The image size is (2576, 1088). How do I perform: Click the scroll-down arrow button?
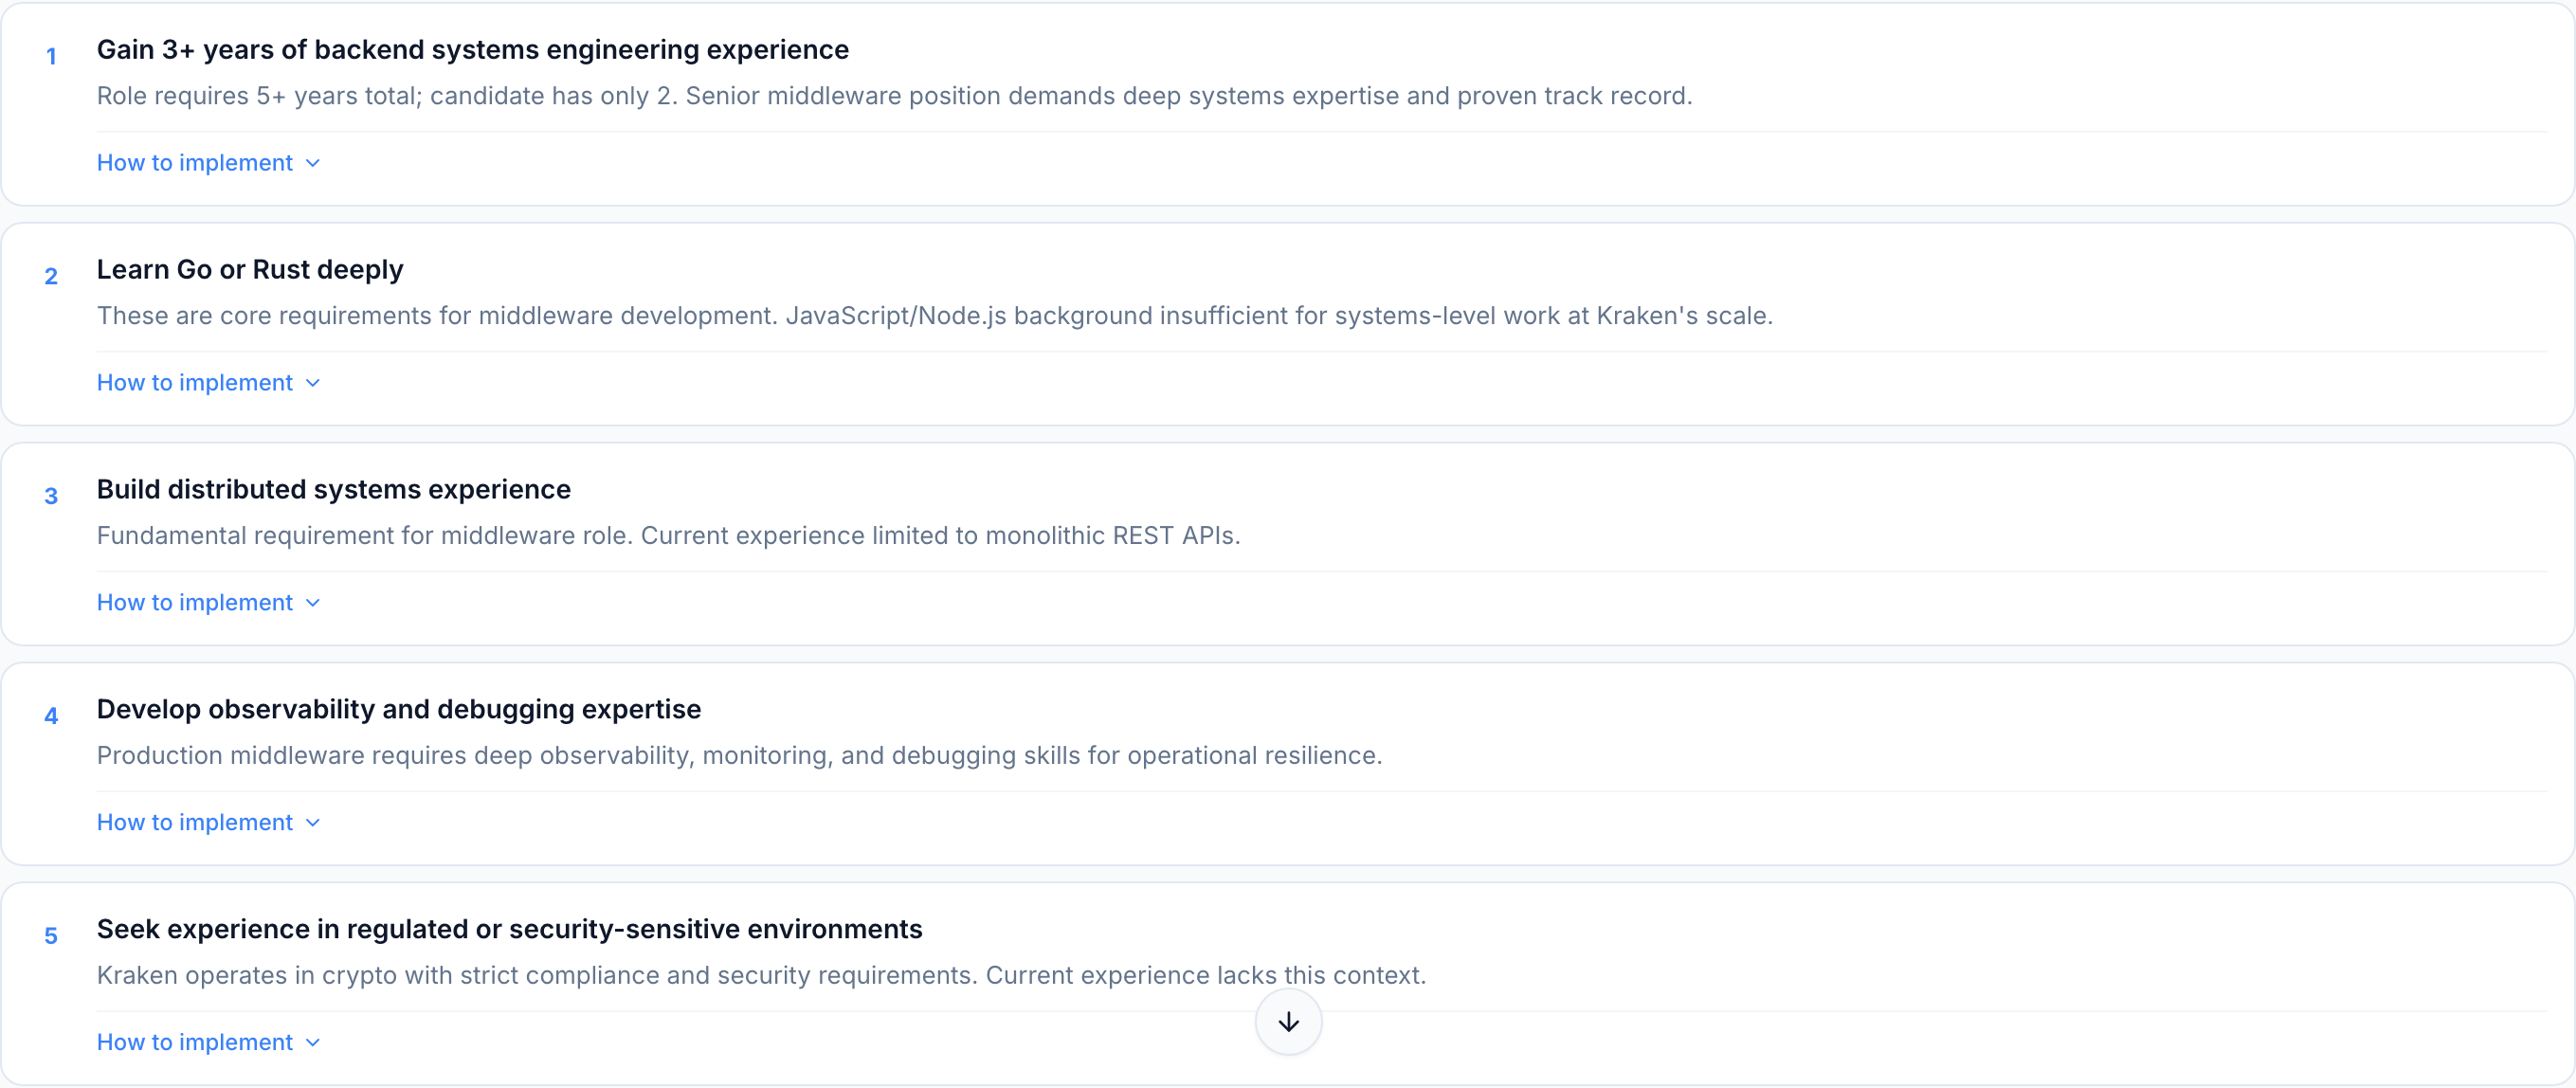coord(1288,1021)
